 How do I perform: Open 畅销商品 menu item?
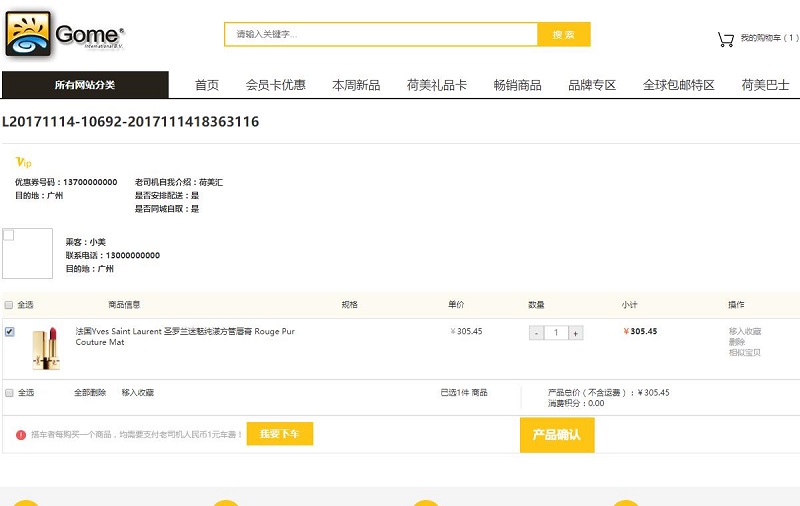click(517, 85)
